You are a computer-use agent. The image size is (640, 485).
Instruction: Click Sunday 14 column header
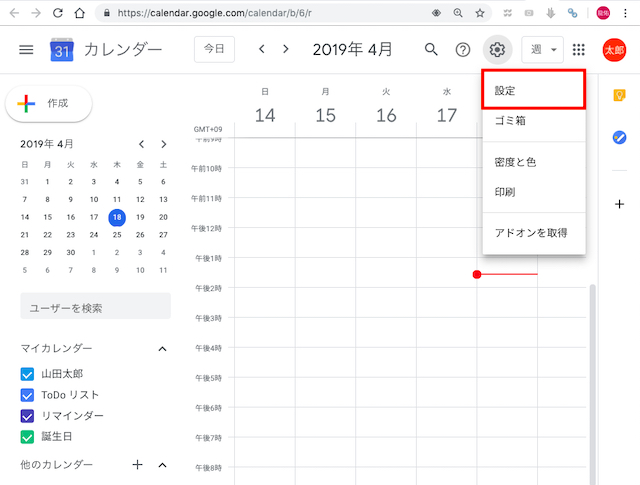[265, 107]
